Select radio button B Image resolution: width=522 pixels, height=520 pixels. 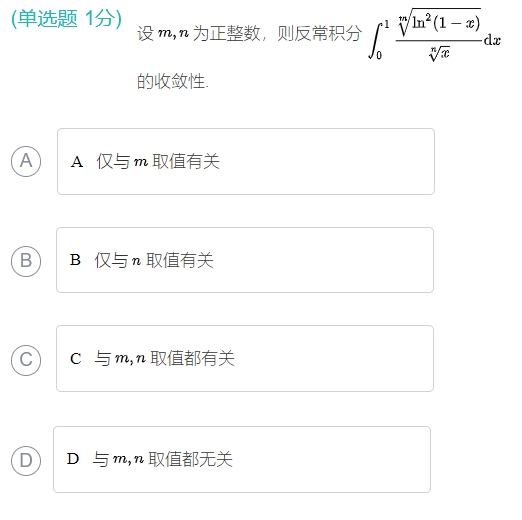click(x=26, y=261)
